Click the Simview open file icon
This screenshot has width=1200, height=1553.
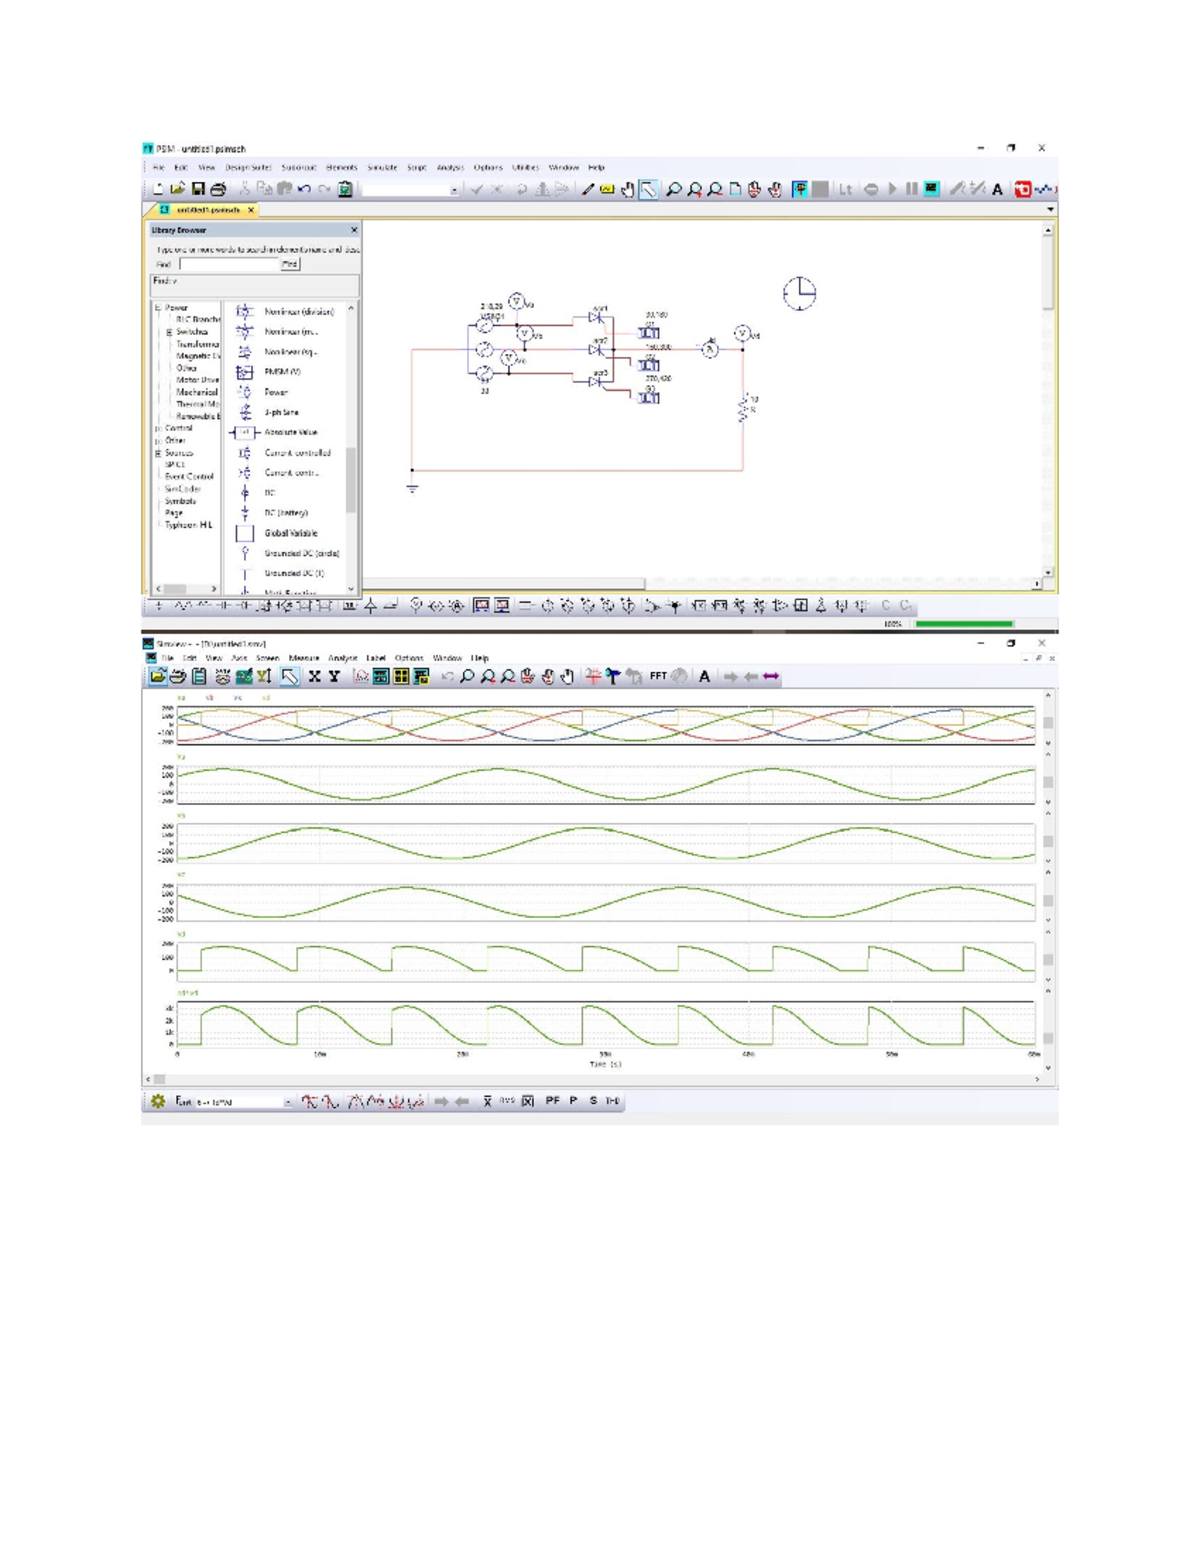pyautogui.click(x=158, y=676)
